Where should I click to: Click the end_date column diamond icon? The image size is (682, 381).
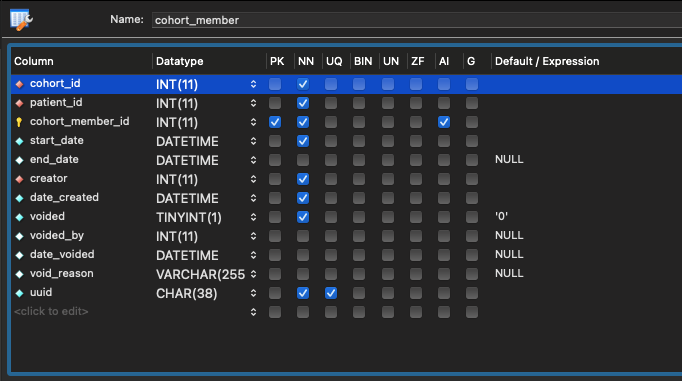pyautogui.click(x=20, y=160)
